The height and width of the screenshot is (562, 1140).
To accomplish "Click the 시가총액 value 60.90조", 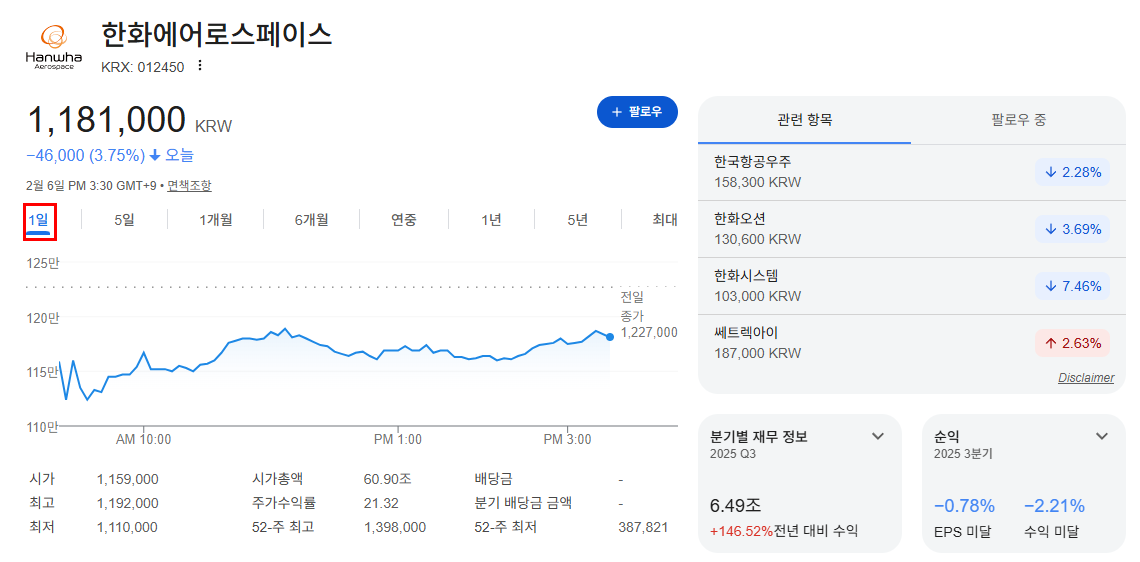I will [388, 479].
